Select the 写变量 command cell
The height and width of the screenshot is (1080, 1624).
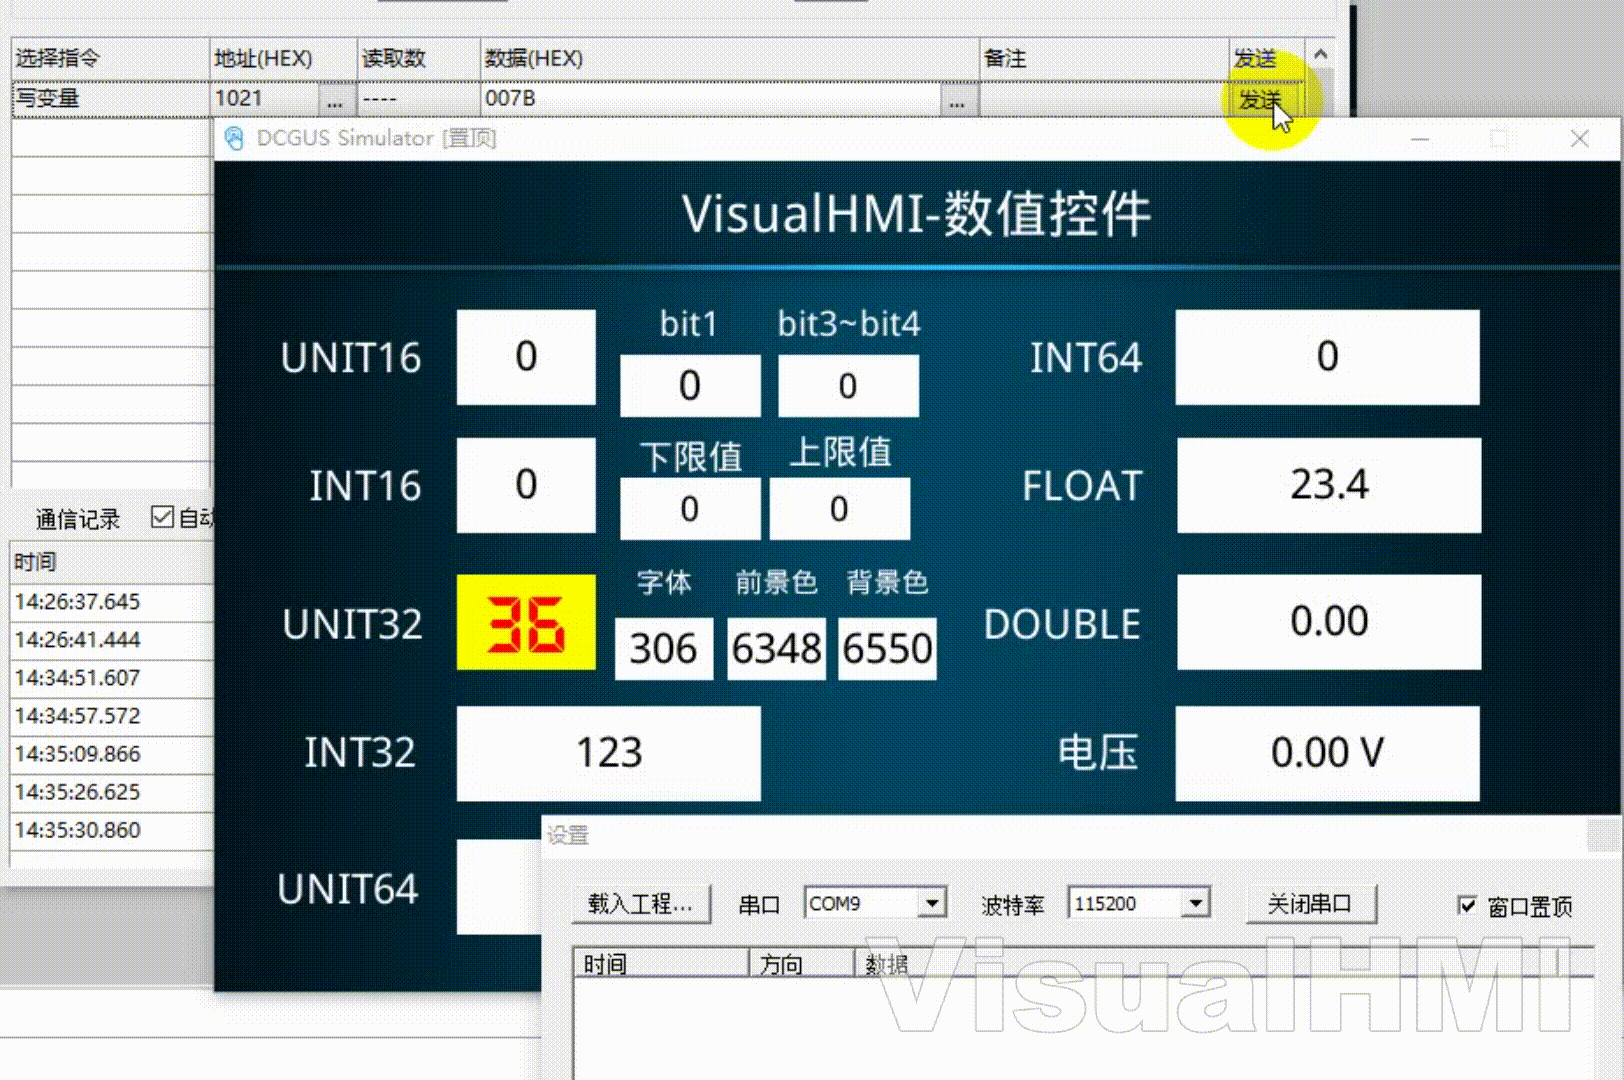pyautogui.click(x=110, y=99)
